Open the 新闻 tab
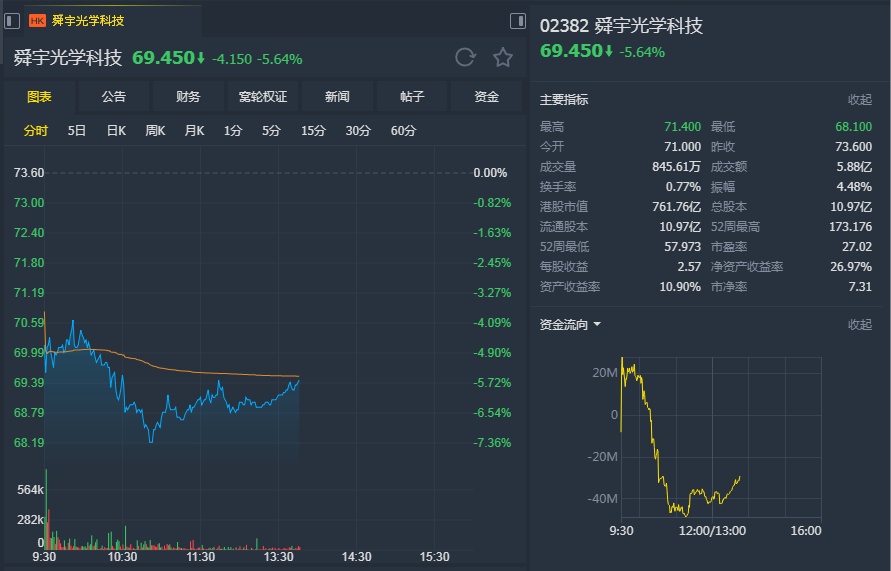This screenshot has height=571, width=891. coord(337,96)
